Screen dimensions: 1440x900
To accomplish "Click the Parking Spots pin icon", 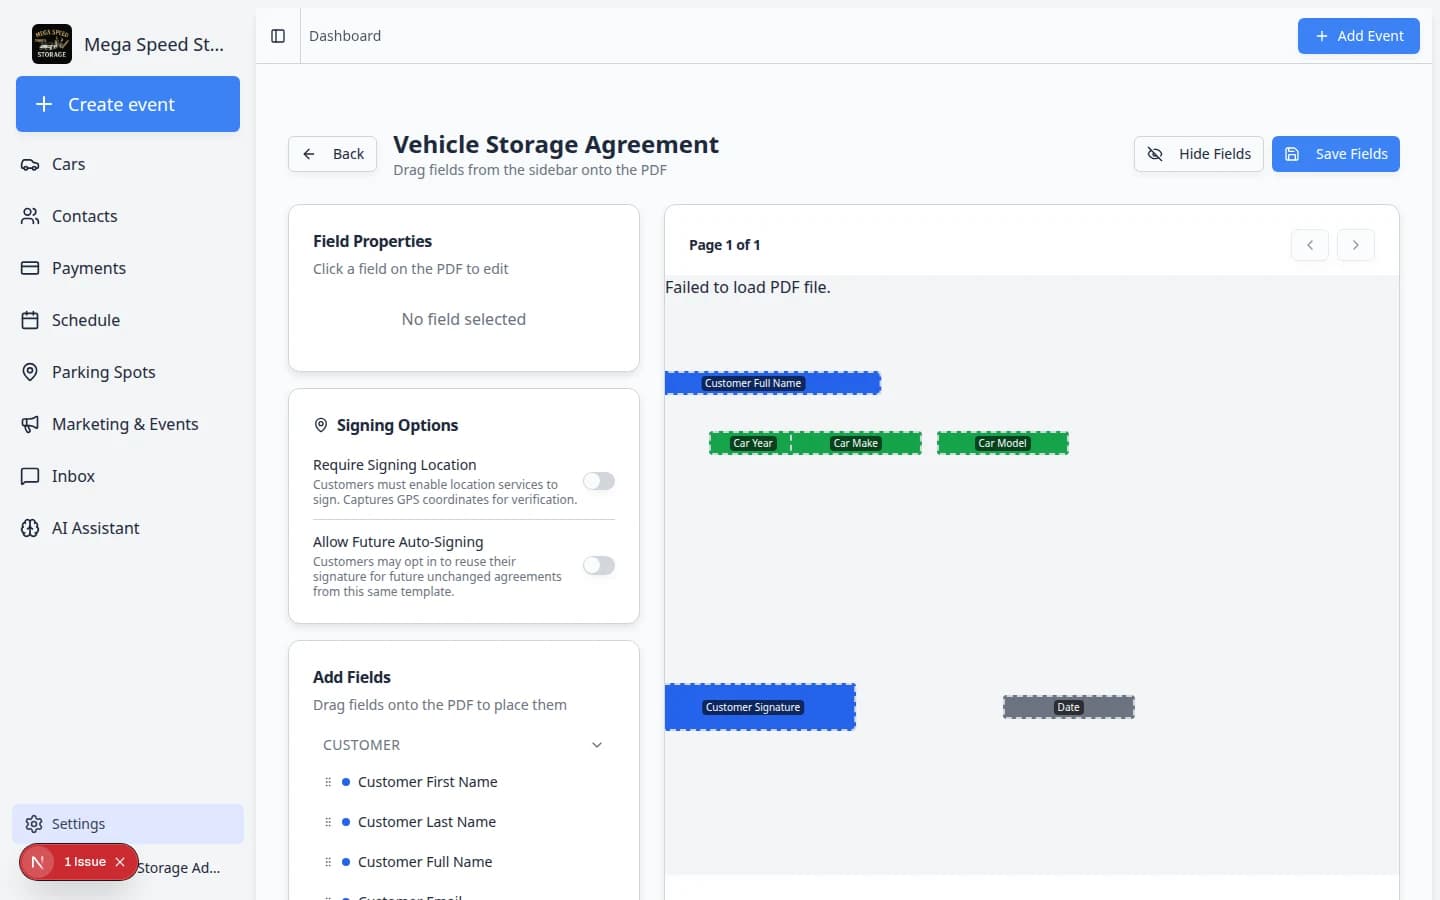I will 30,372.
